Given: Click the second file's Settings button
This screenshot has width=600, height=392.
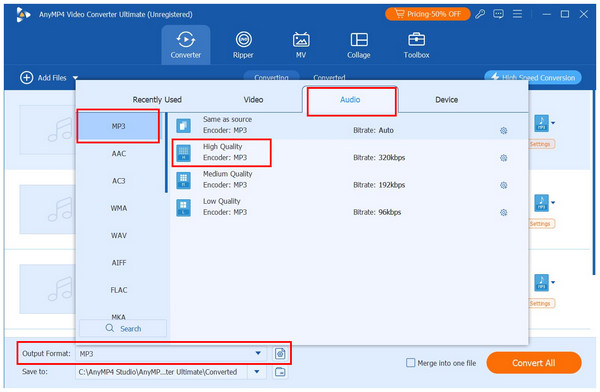Looking at the screenshot, I should tap(541, 224).
